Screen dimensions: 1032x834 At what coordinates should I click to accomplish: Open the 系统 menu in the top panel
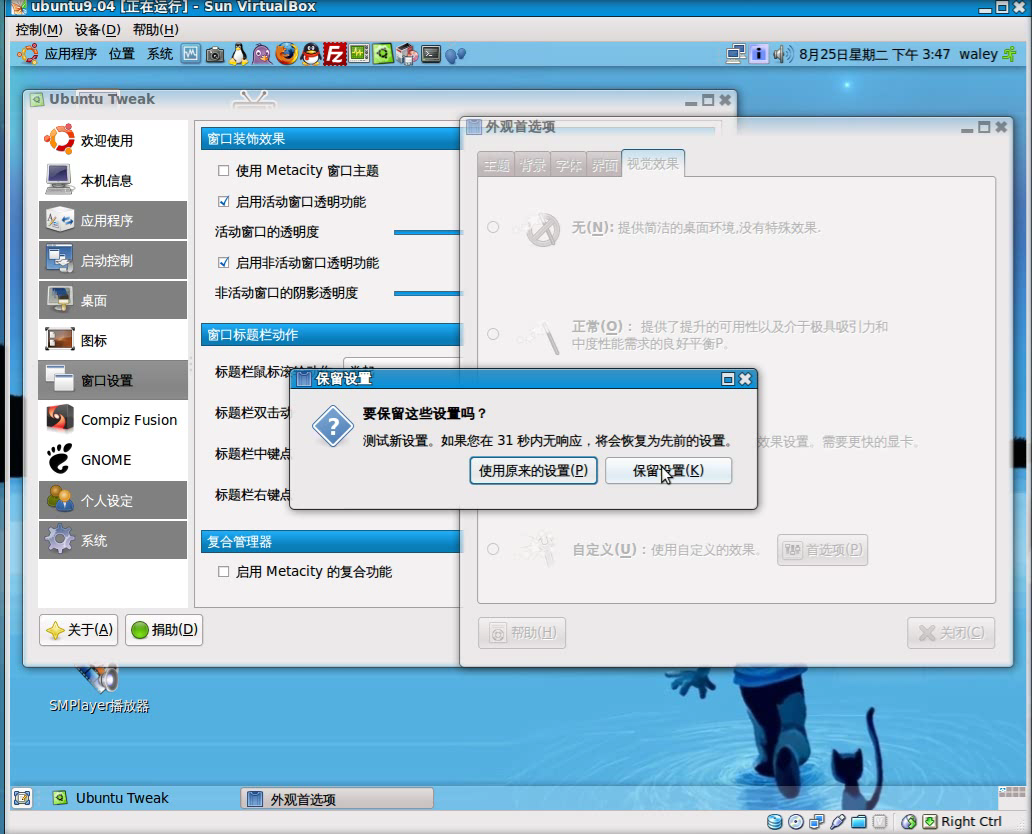(160, 54)
